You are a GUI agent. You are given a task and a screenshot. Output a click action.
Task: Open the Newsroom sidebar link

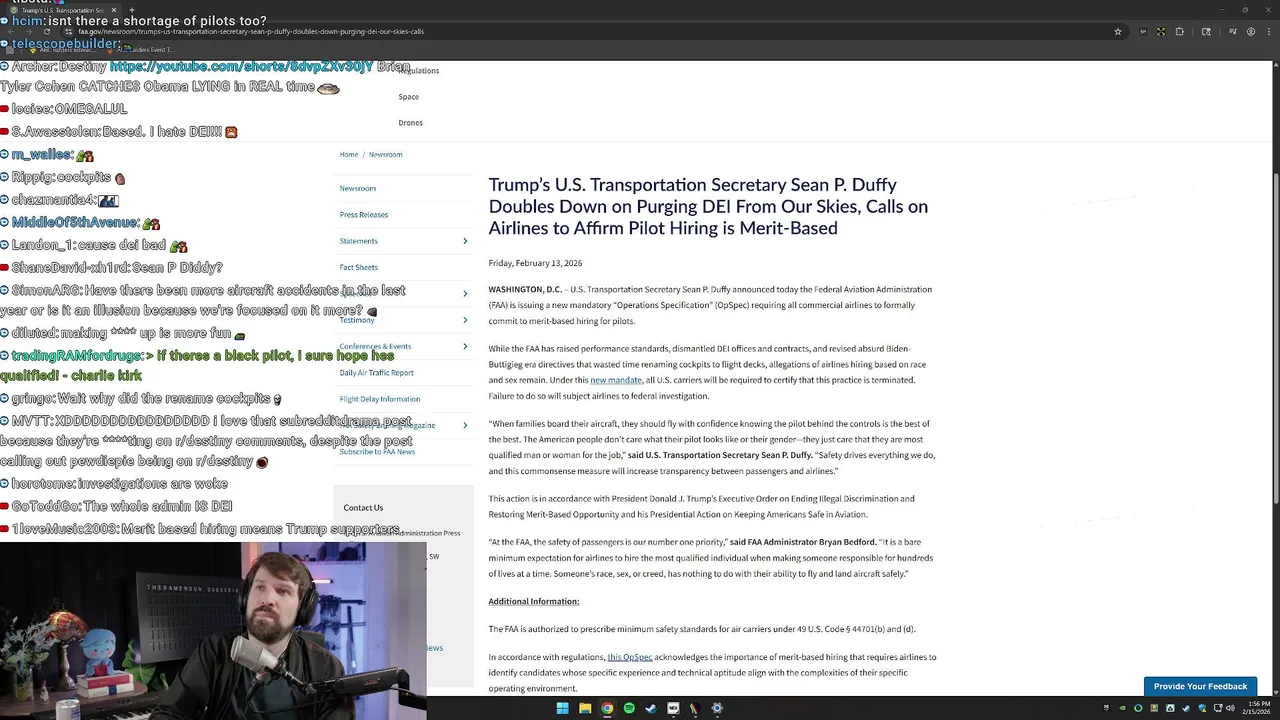tap(358, 188)
